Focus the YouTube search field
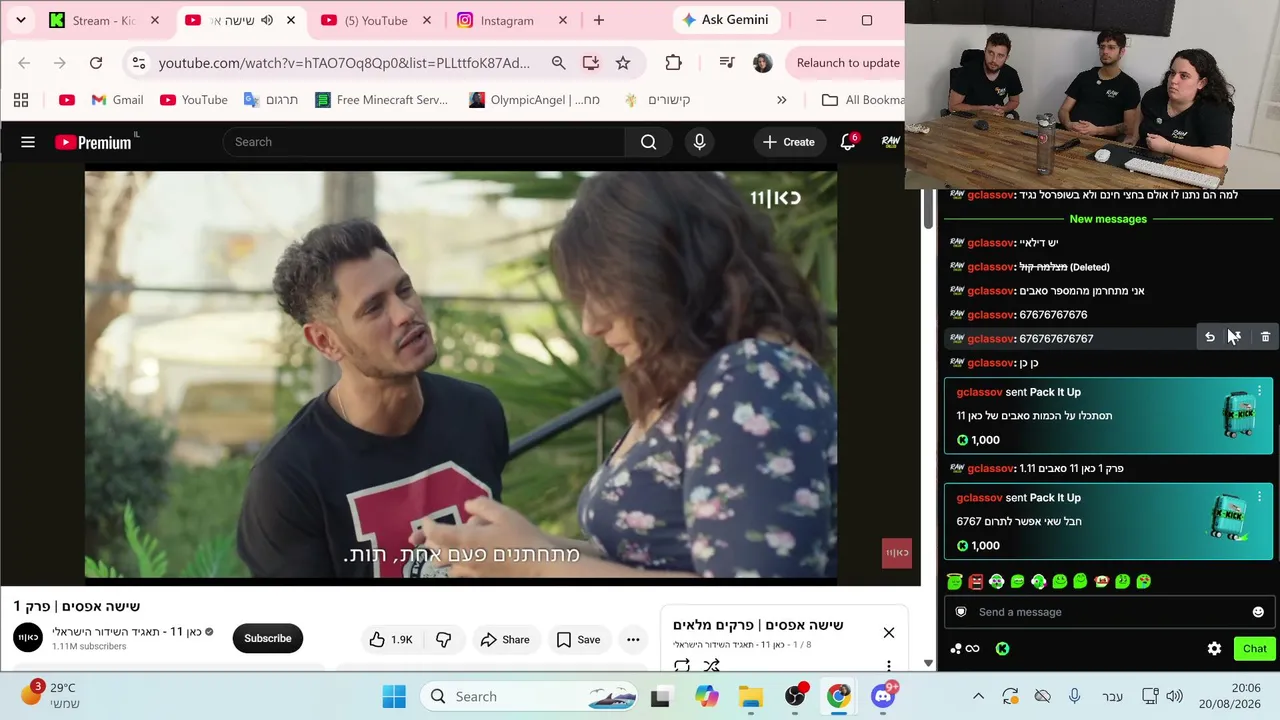 click(424, 142)
